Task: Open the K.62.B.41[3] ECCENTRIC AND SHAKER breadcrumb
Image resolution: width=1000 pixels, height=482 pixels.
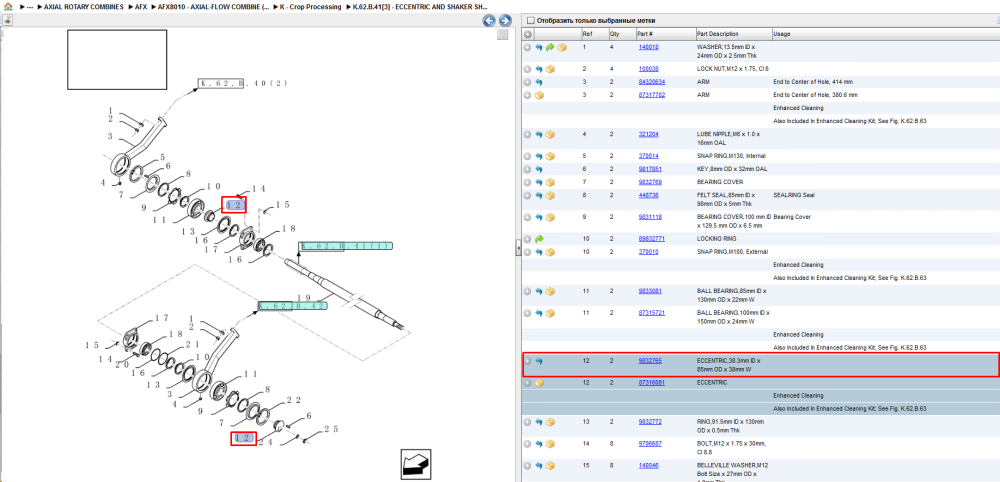Action: (421, 6)
